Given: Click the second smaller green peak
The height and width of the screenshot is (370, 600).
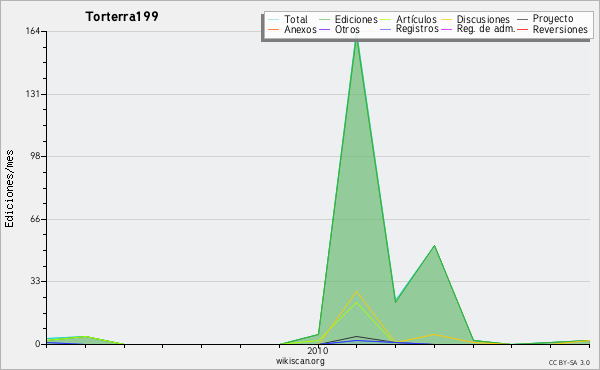Looking at the screenshot, I should click(434, 246).
